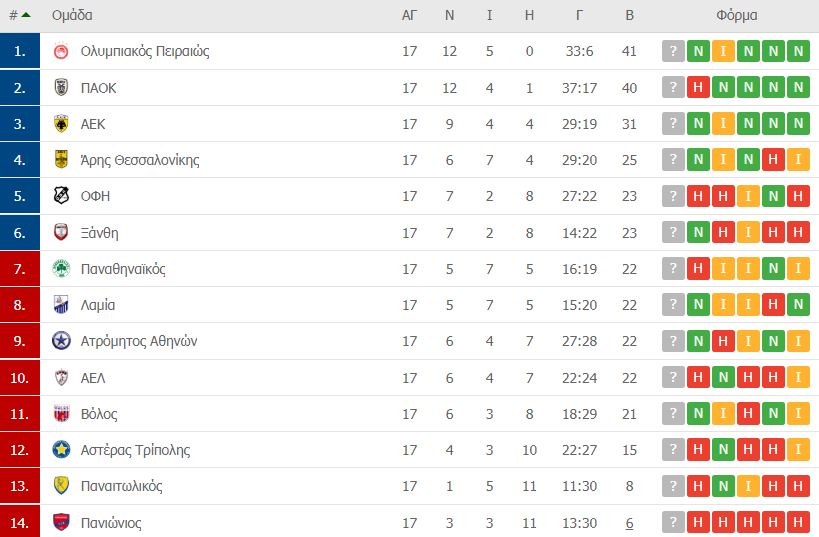Image resolution: width=819 pixels, height=537 pixels.
Task: Click the Λαμία team badge
Action: pos(61,305)
